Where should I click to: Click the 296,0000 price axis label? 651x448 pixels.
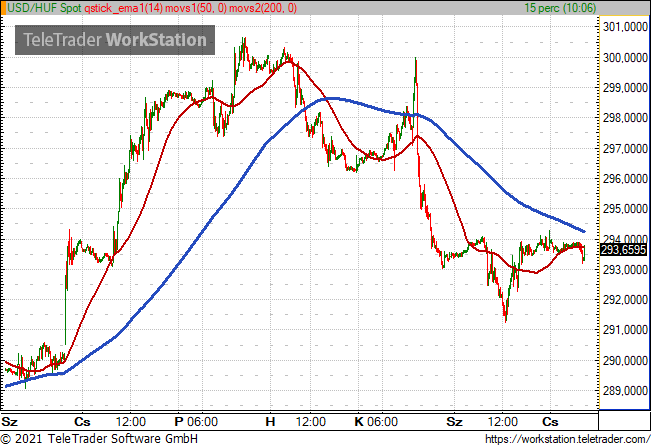(x=625, y=179)
